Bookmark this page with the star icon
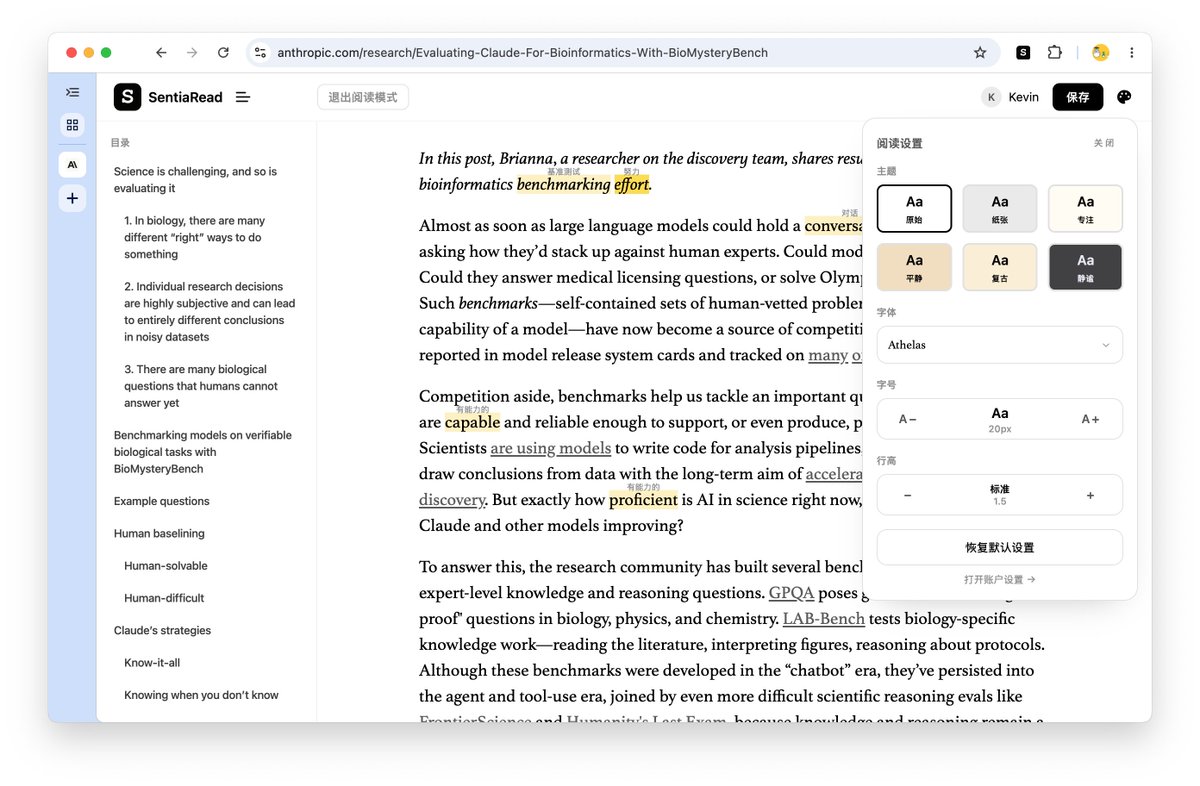This screenshot has height=786, width=1200. 980,53
